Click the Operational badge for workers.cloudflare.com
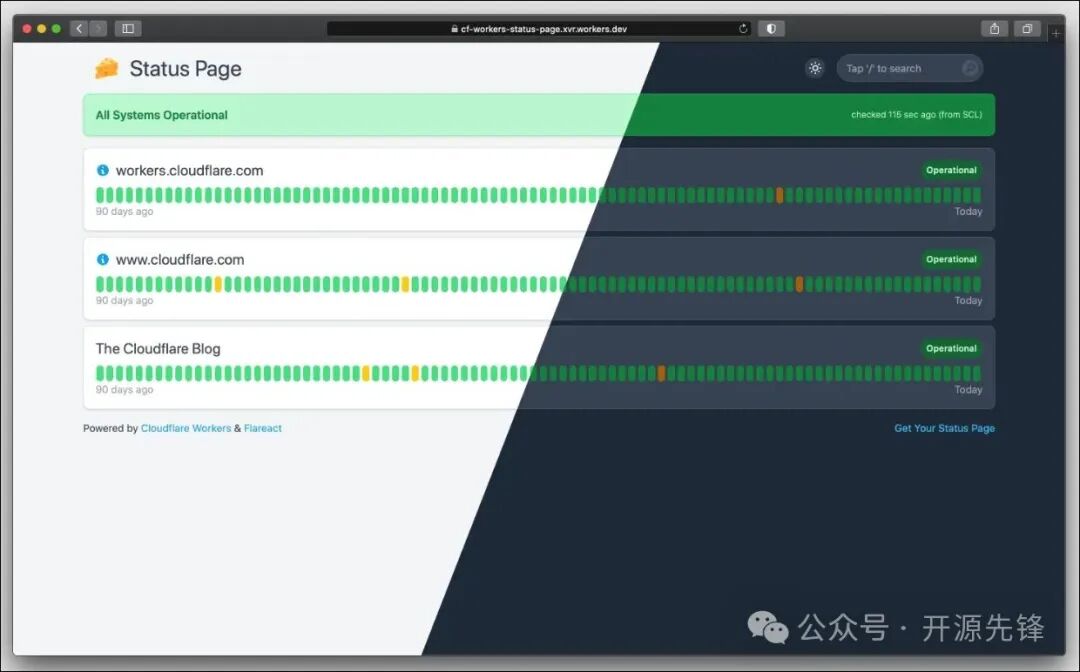This screenshot has height=672, width=1080. pyautogui.click(x=951, y=170)
